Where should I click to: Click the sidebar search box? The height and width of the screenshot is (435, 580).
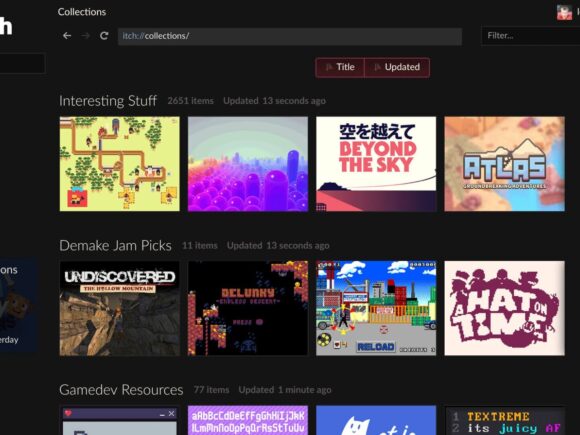click(22, 63)
